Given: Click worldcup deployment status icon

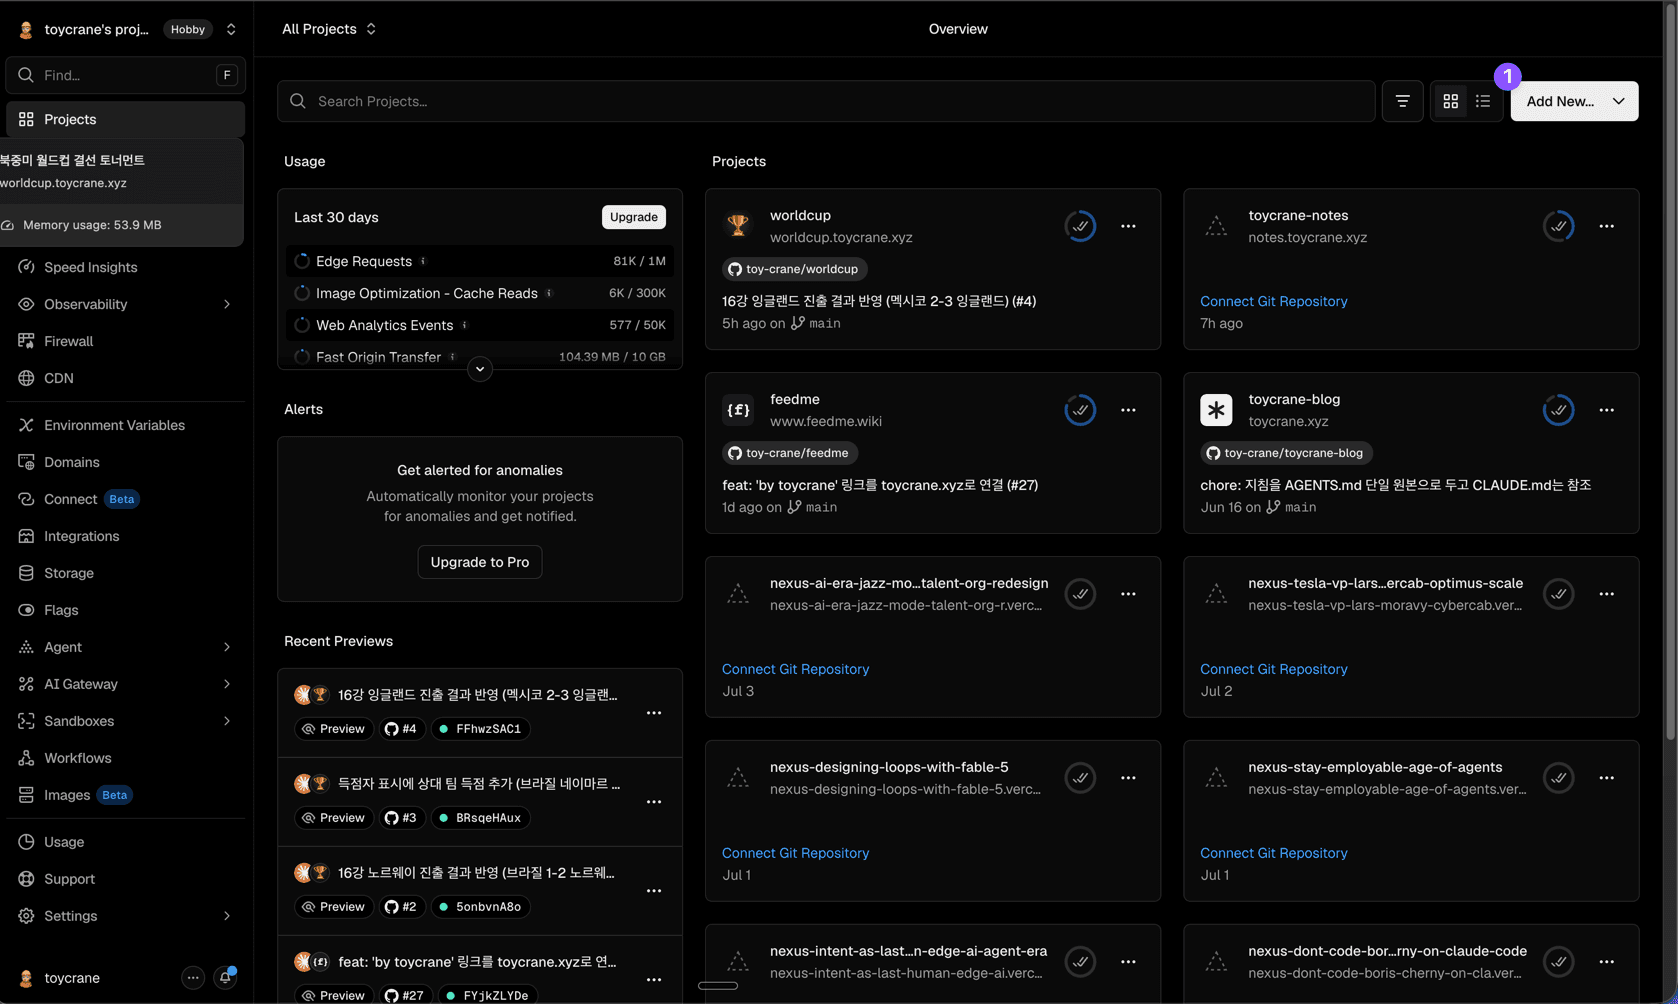Looking at the screenshot, I should 1080,226.
